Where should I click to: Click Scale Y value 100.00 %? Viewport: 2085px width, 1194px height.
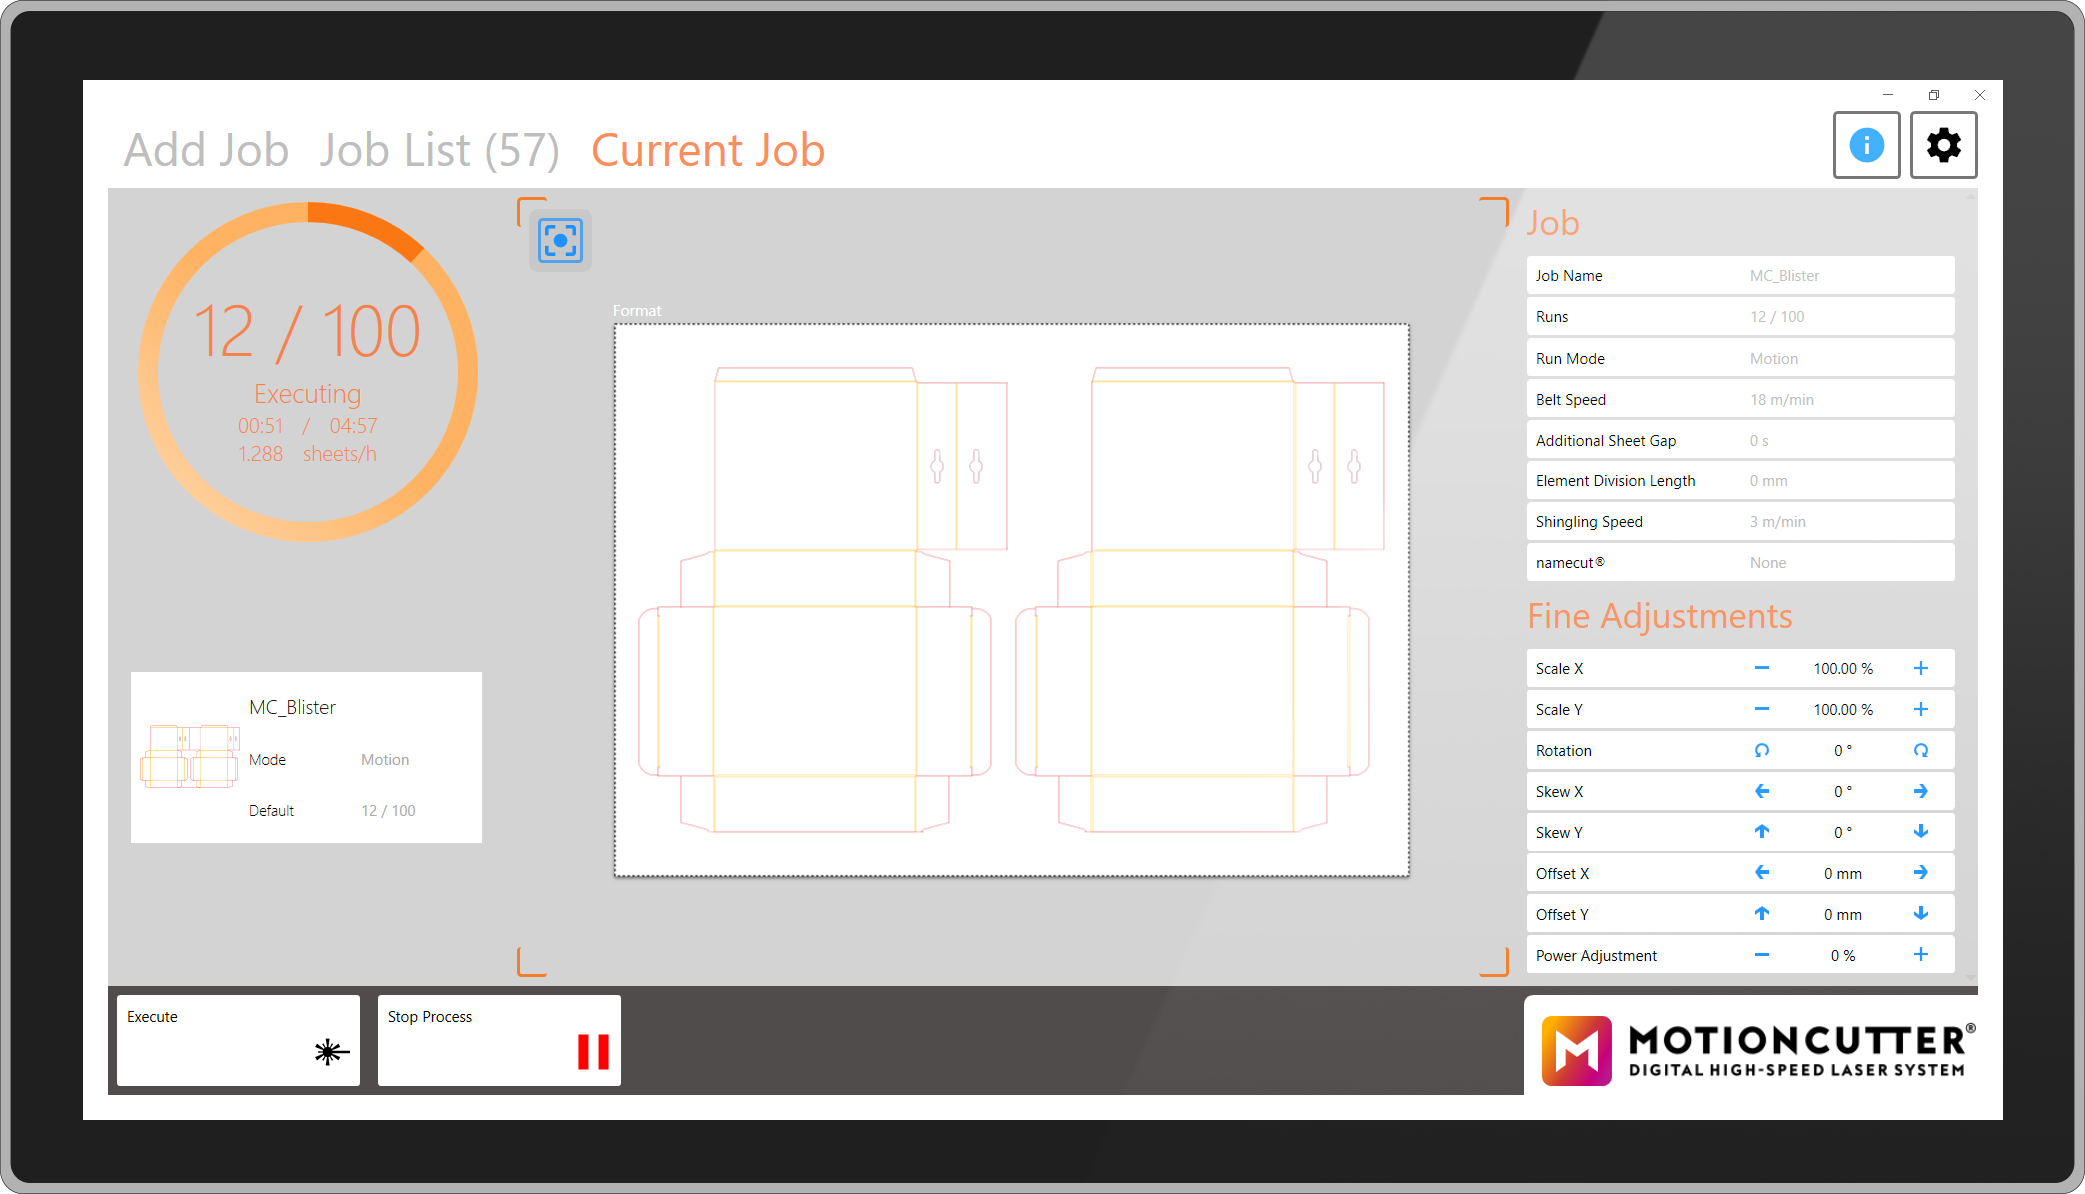pyautogui.click(x=1843, y=710)
